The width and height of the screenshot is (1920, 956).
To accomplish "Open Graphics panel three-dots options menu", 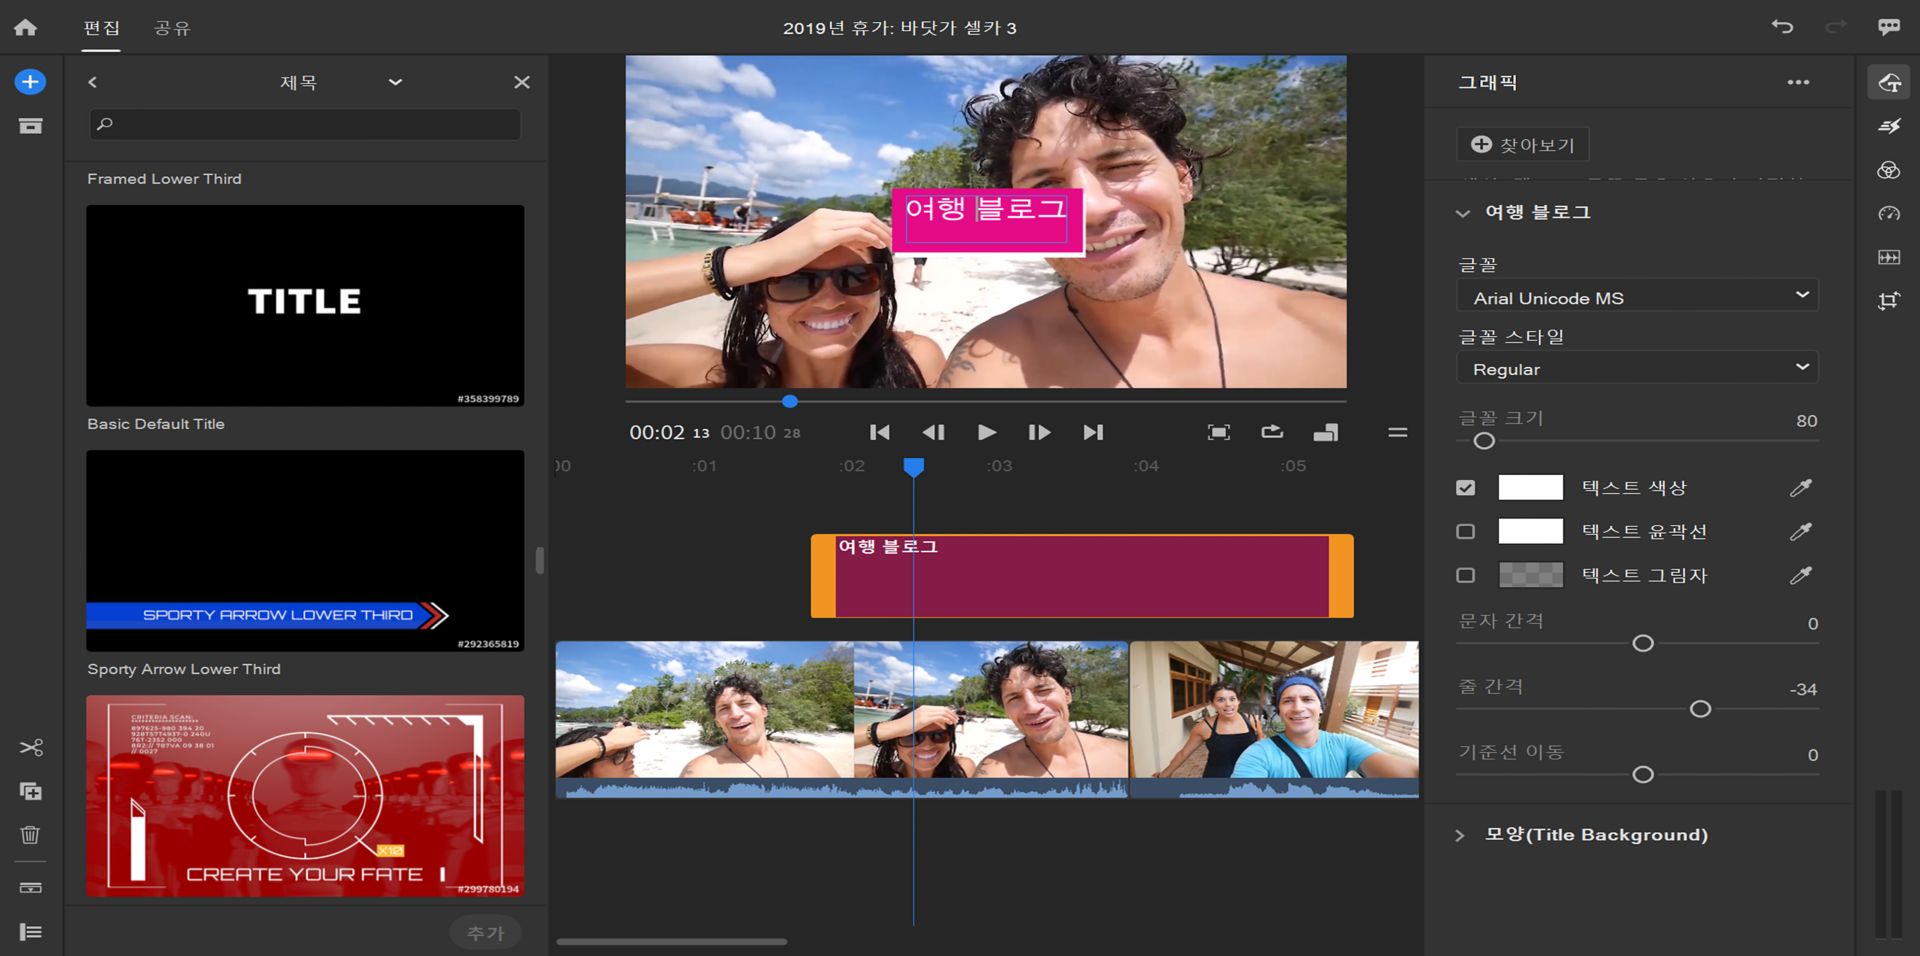I will point(1798,82).
